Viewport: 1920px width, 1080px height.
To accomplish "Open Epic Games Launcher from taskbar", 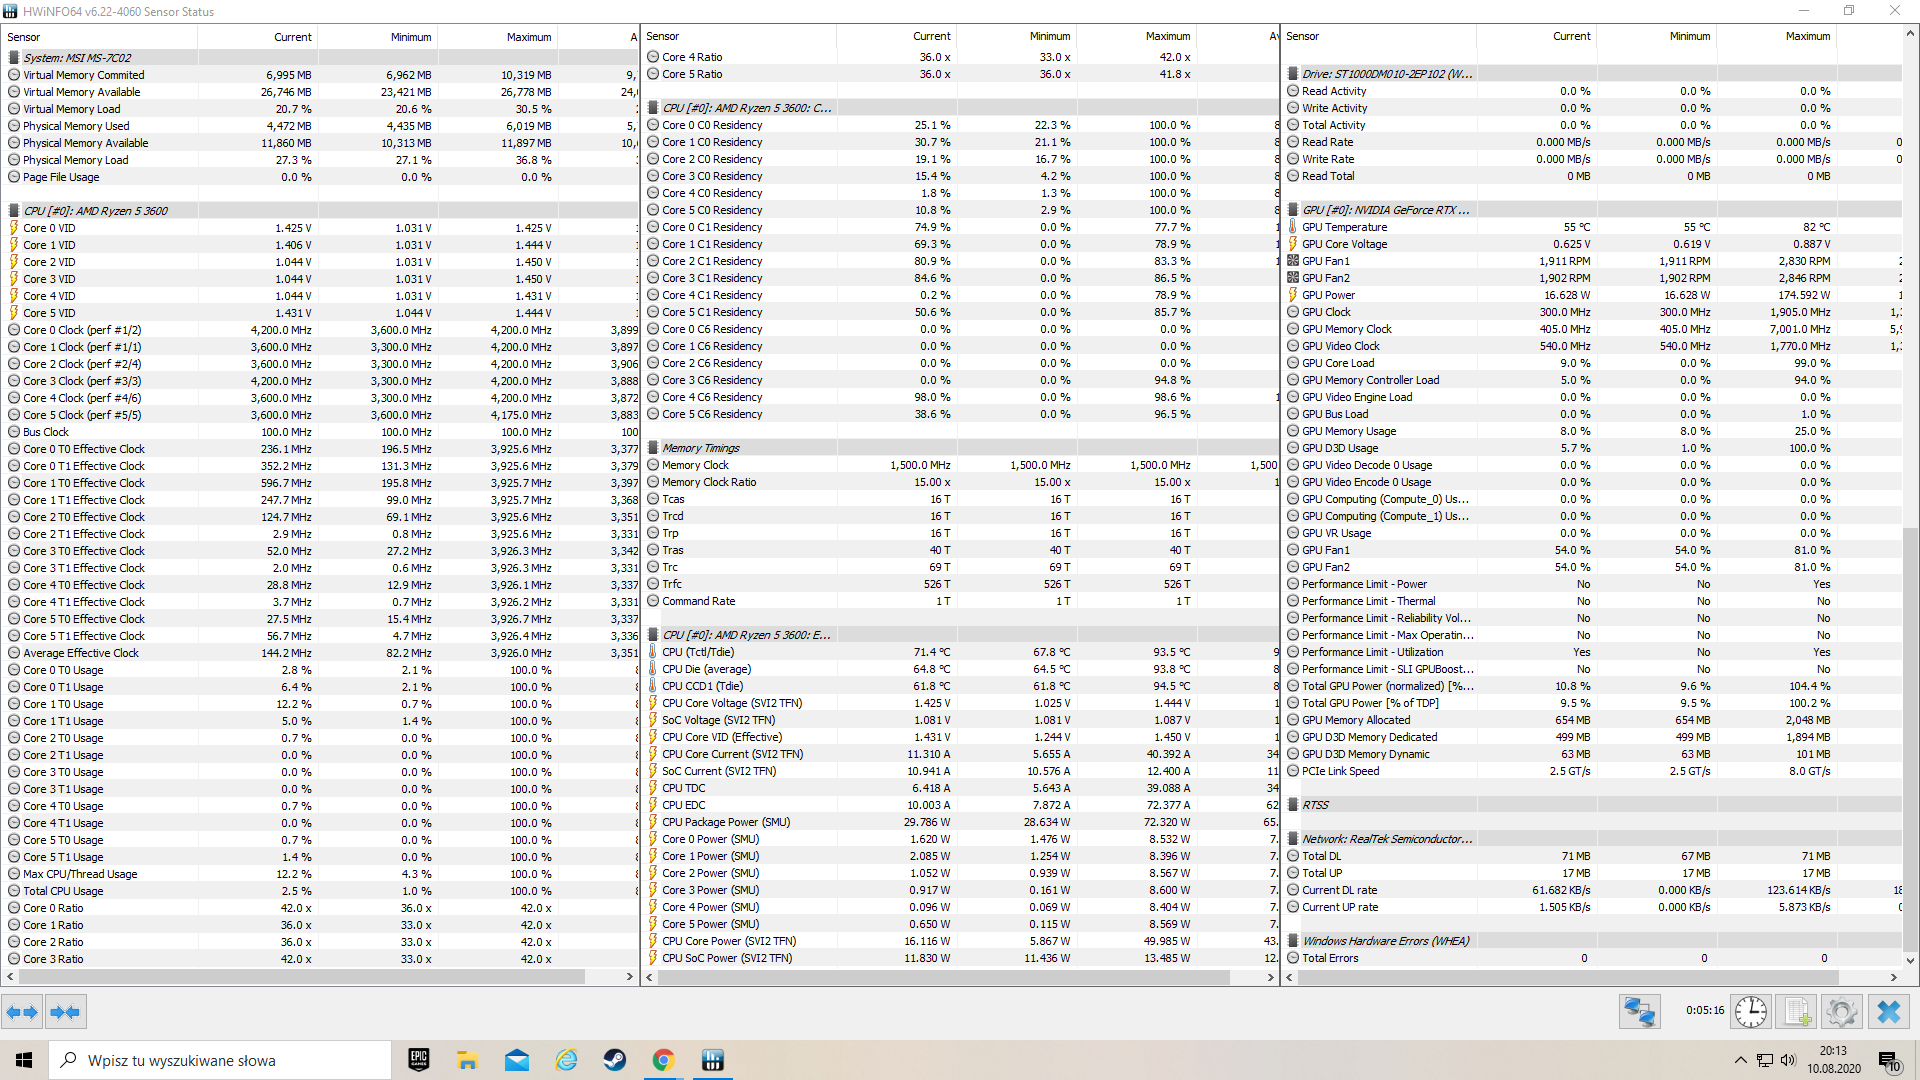I will click(x=419, y=1060).
